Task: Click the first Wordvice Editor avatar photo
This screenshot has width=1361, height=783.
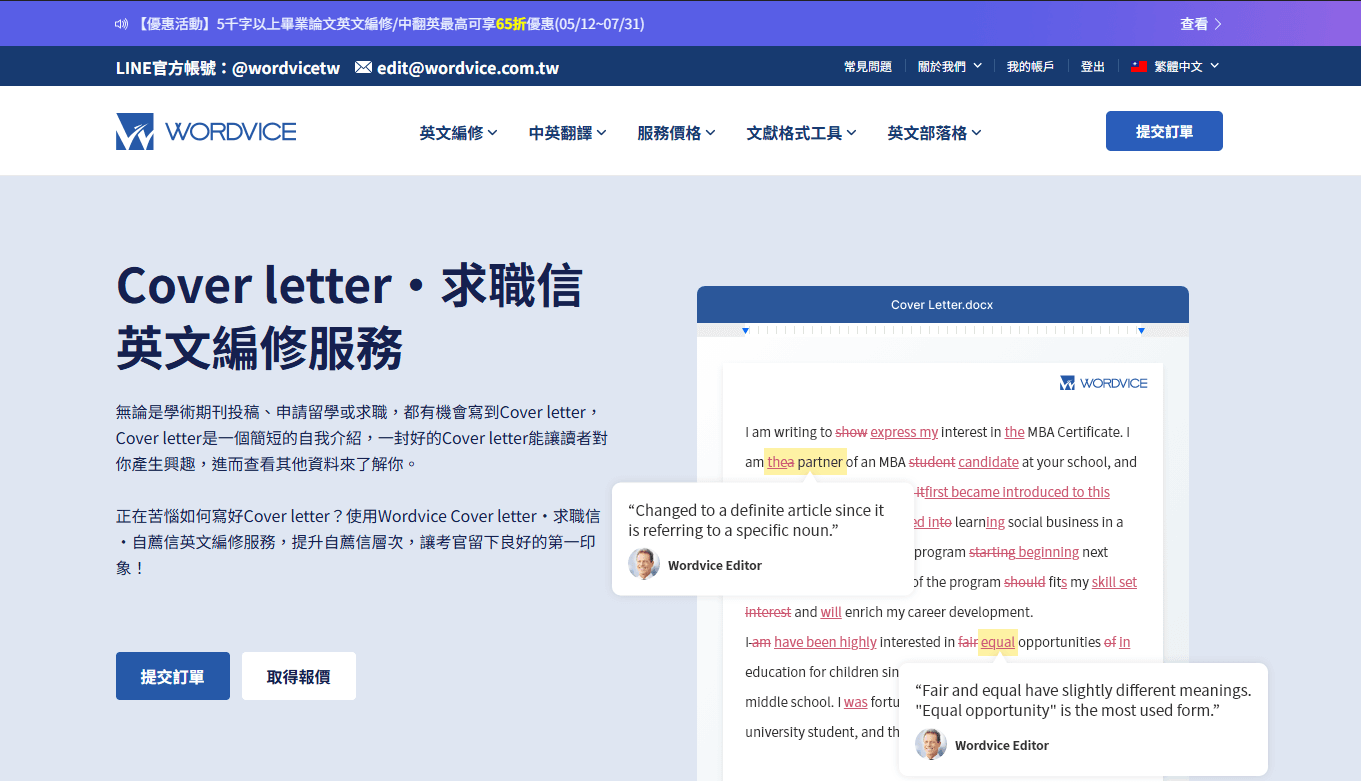Action: [x=644, y=564]
